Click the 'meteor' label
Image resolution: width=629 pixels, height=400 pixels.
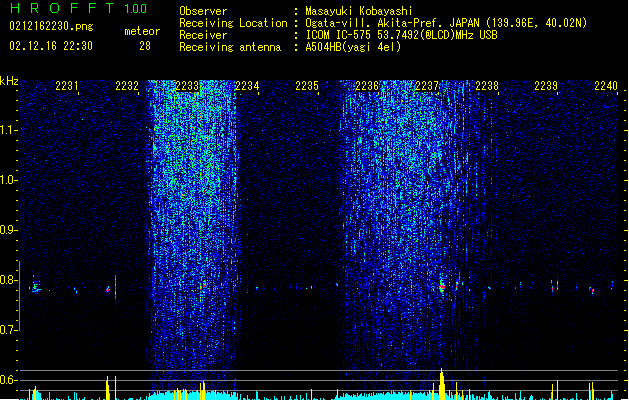[x=142, y=31]
